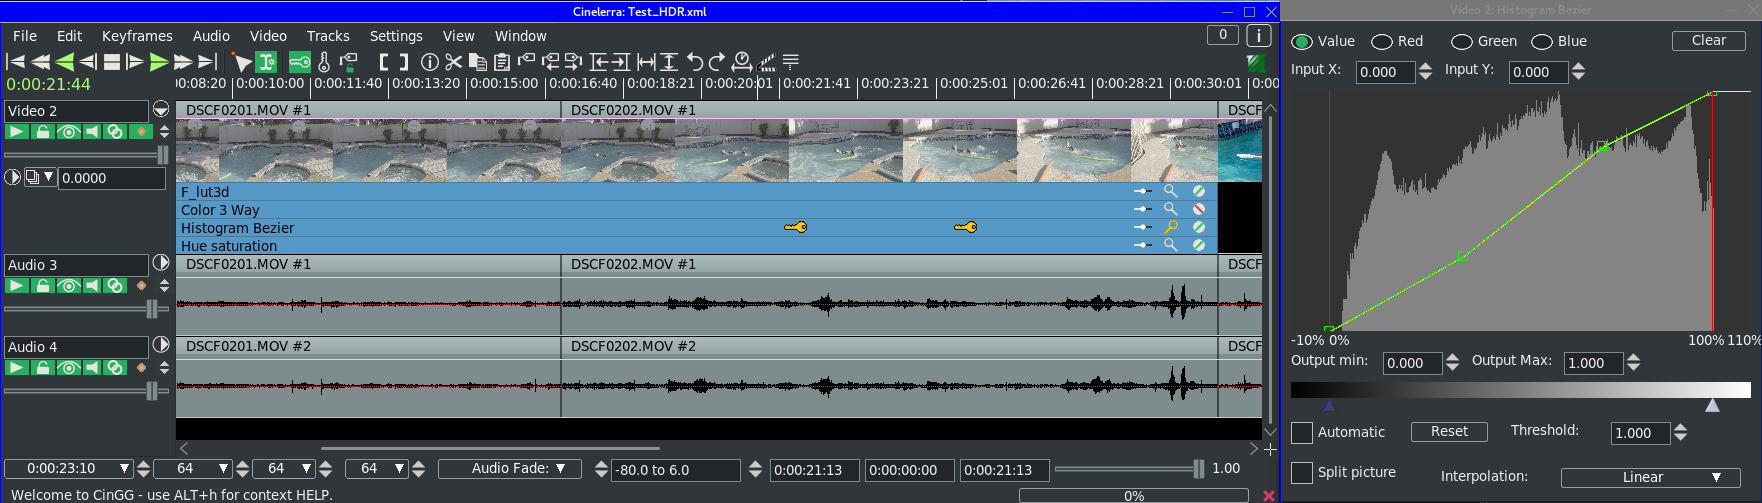The height and width of the screenshot is (503, 1762).
Task: Open the Tracks menu
Action: coord(328,36)
